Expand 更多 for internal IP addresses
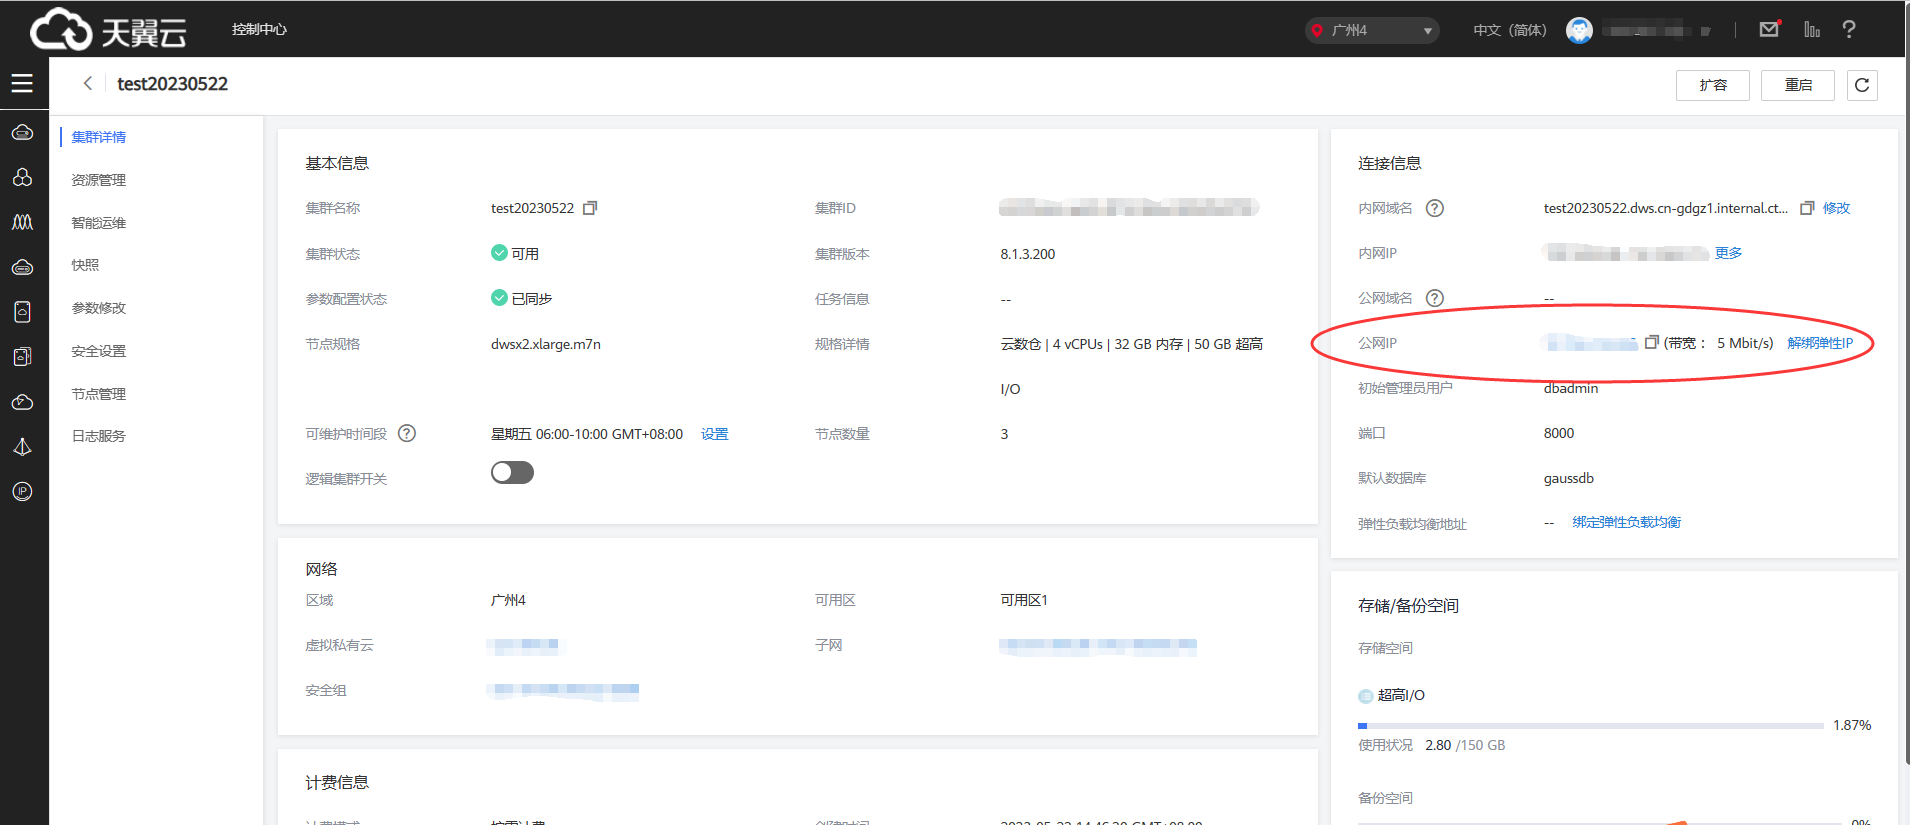The width and height of the screenshot is (1910, 825). [x=1728, y=253]
